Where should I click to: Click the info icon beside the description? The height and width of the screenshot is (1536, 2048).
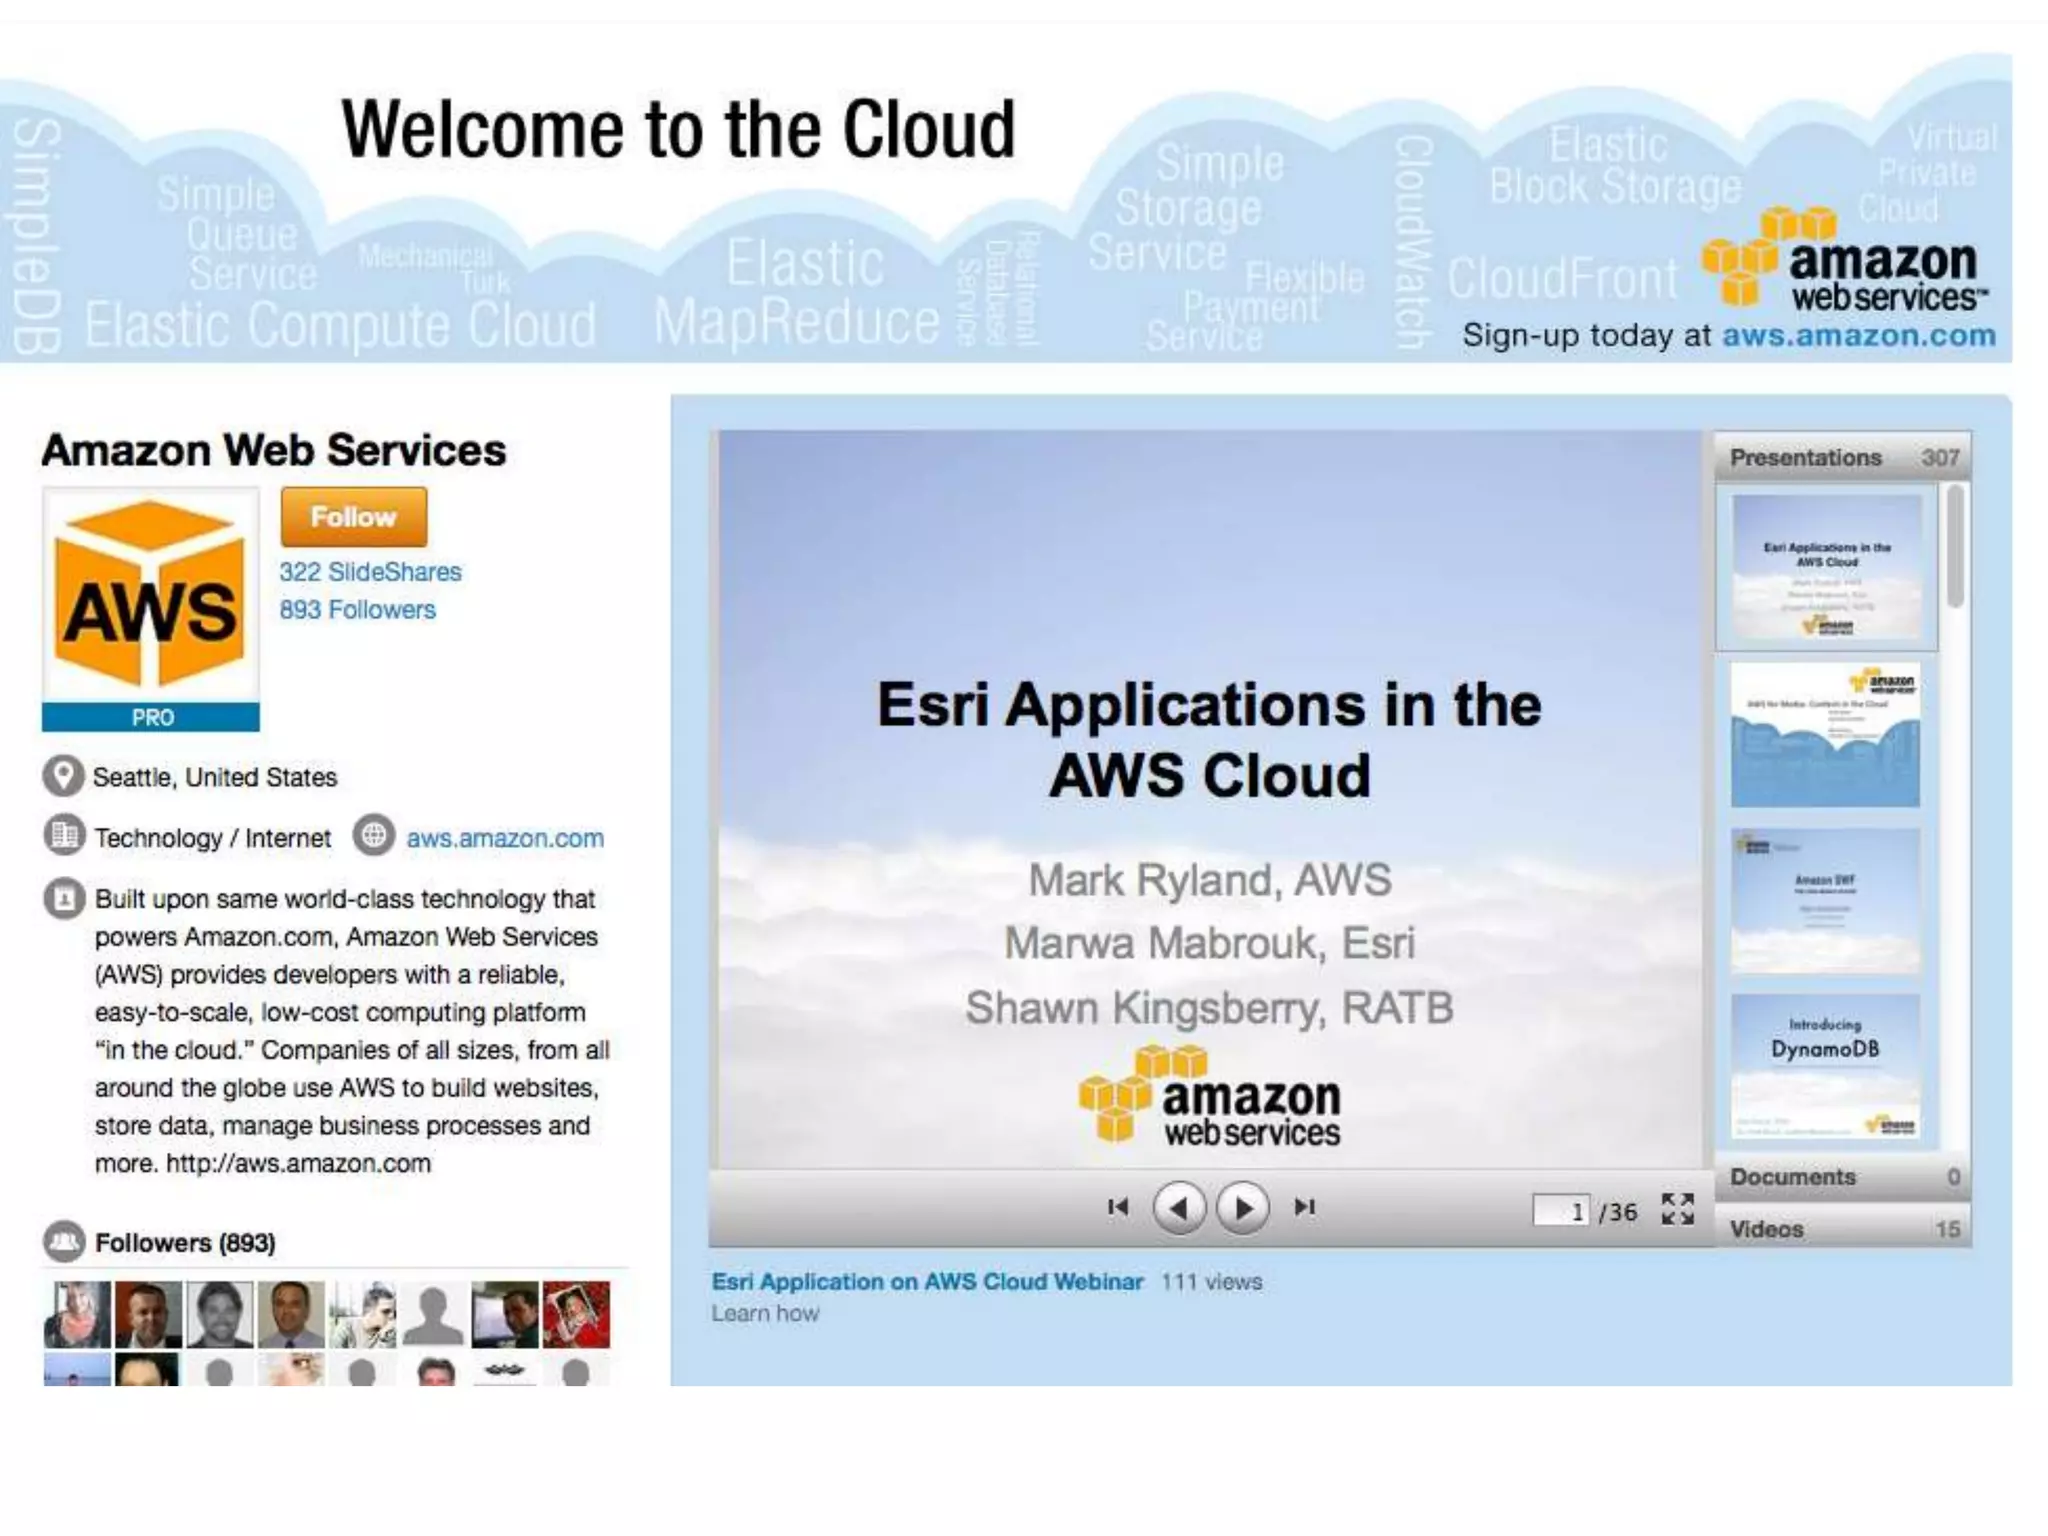pos(63,898)
